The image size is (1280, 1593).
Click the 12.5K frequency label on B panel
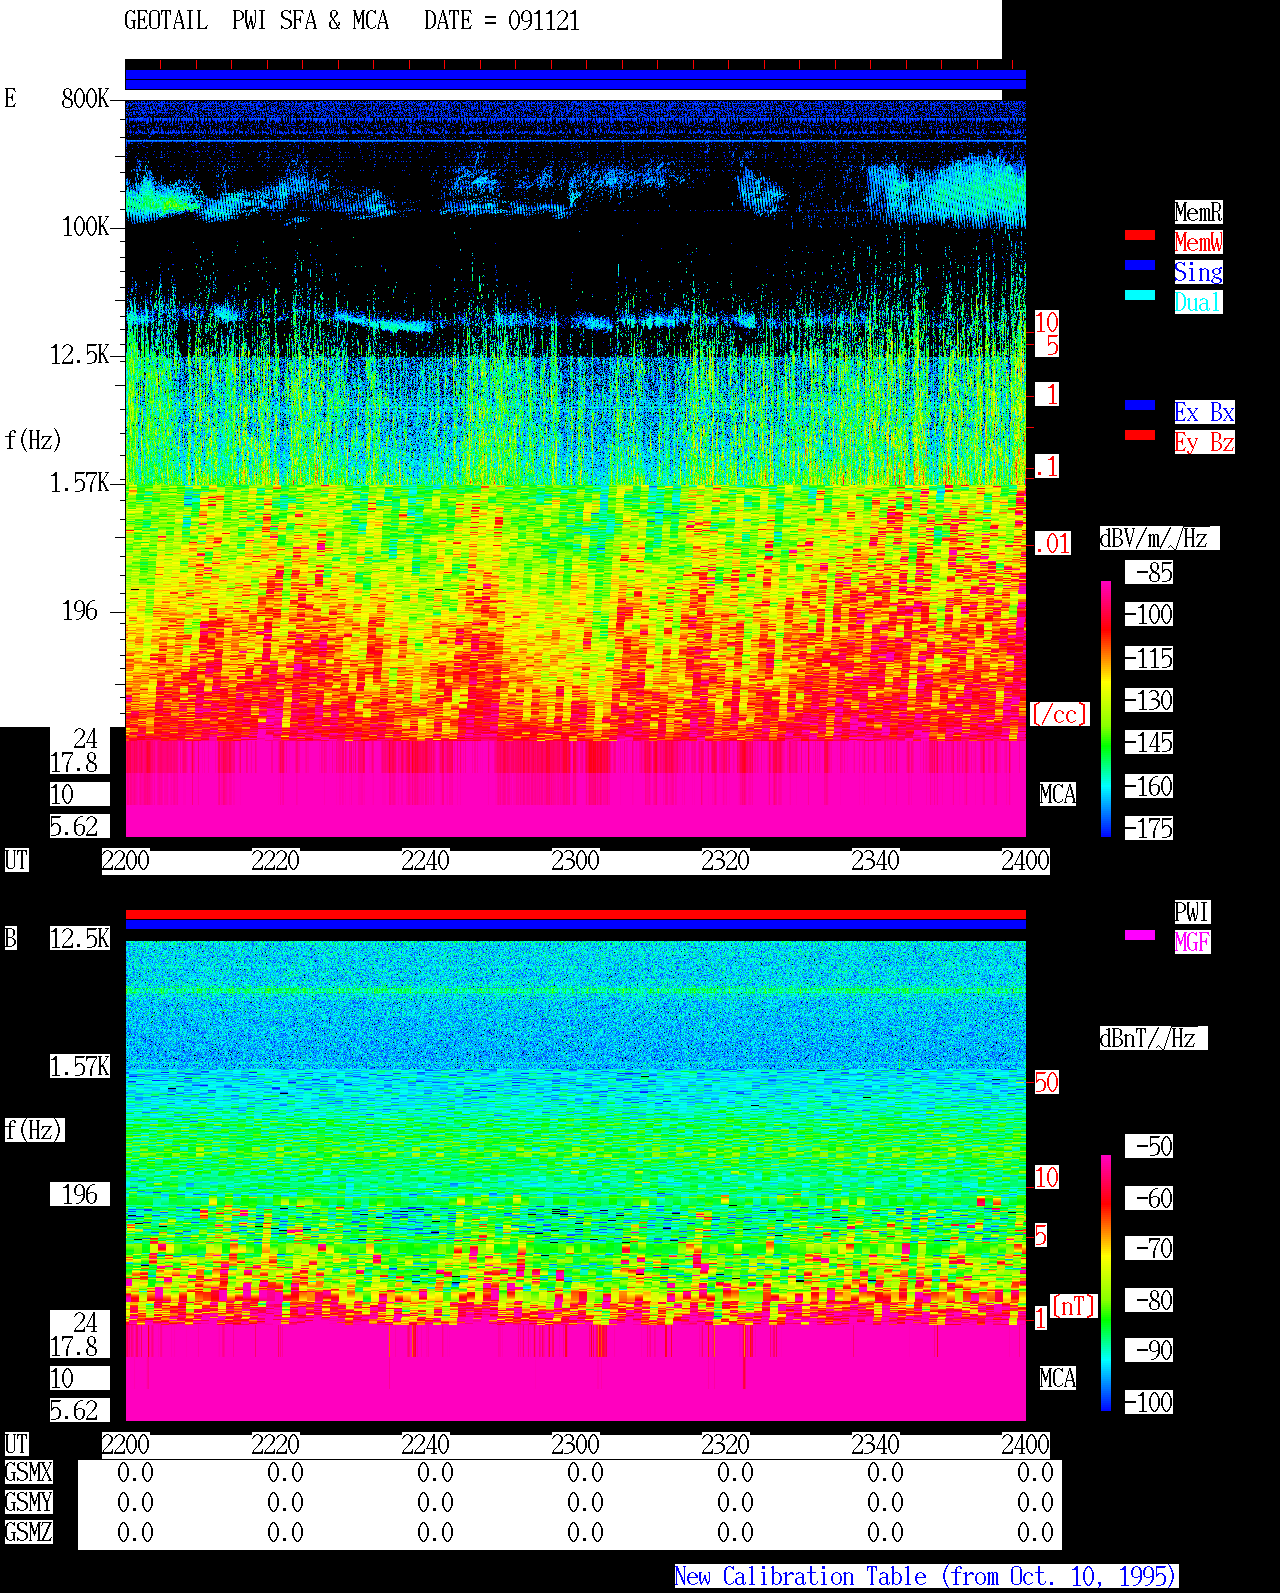(80, 939)
